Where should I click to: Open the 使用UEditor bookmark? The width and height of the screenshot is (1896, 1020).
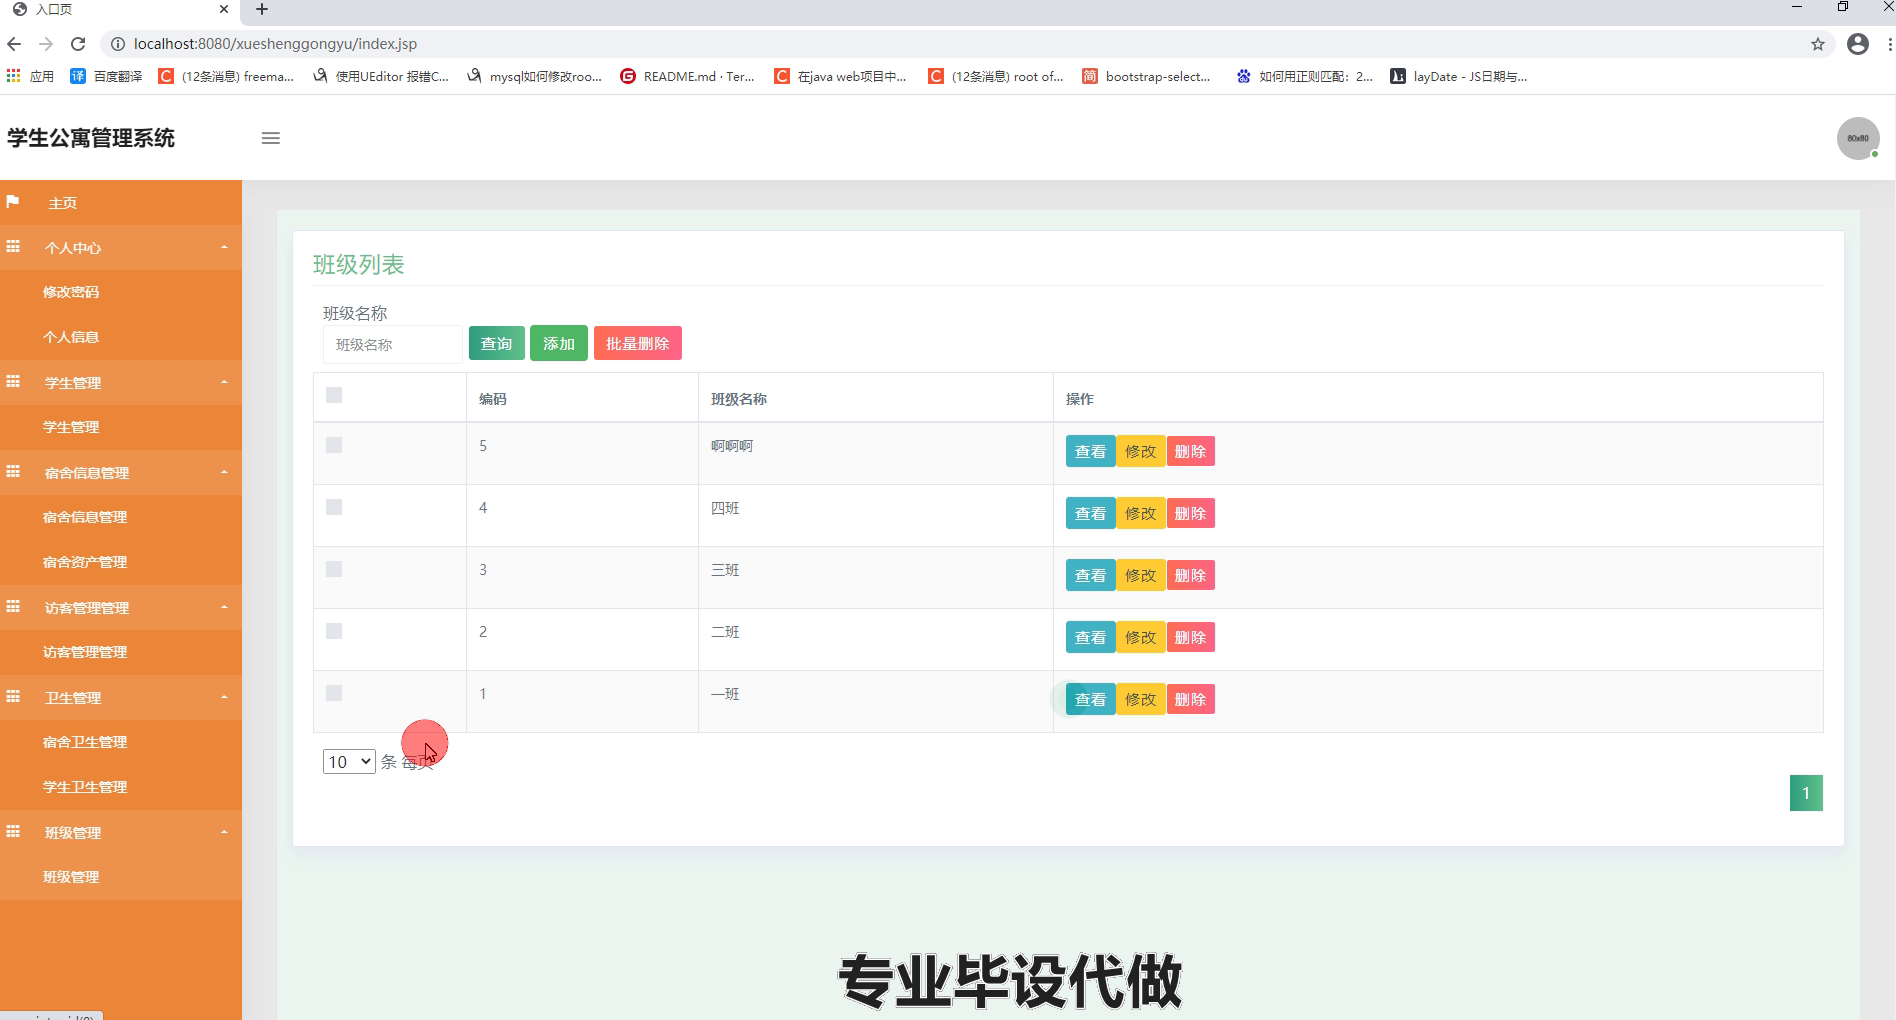(x=380, y=76)
